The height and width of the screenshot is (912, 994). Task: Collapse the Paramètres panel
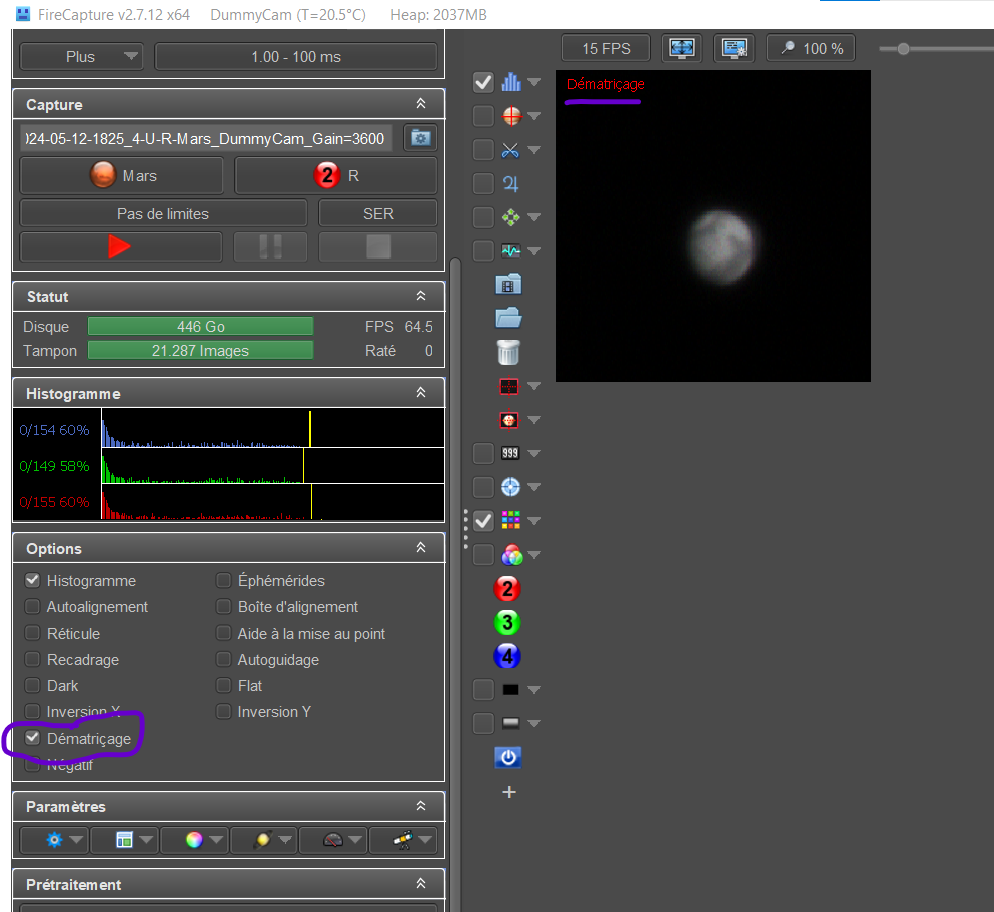point(421,806)
